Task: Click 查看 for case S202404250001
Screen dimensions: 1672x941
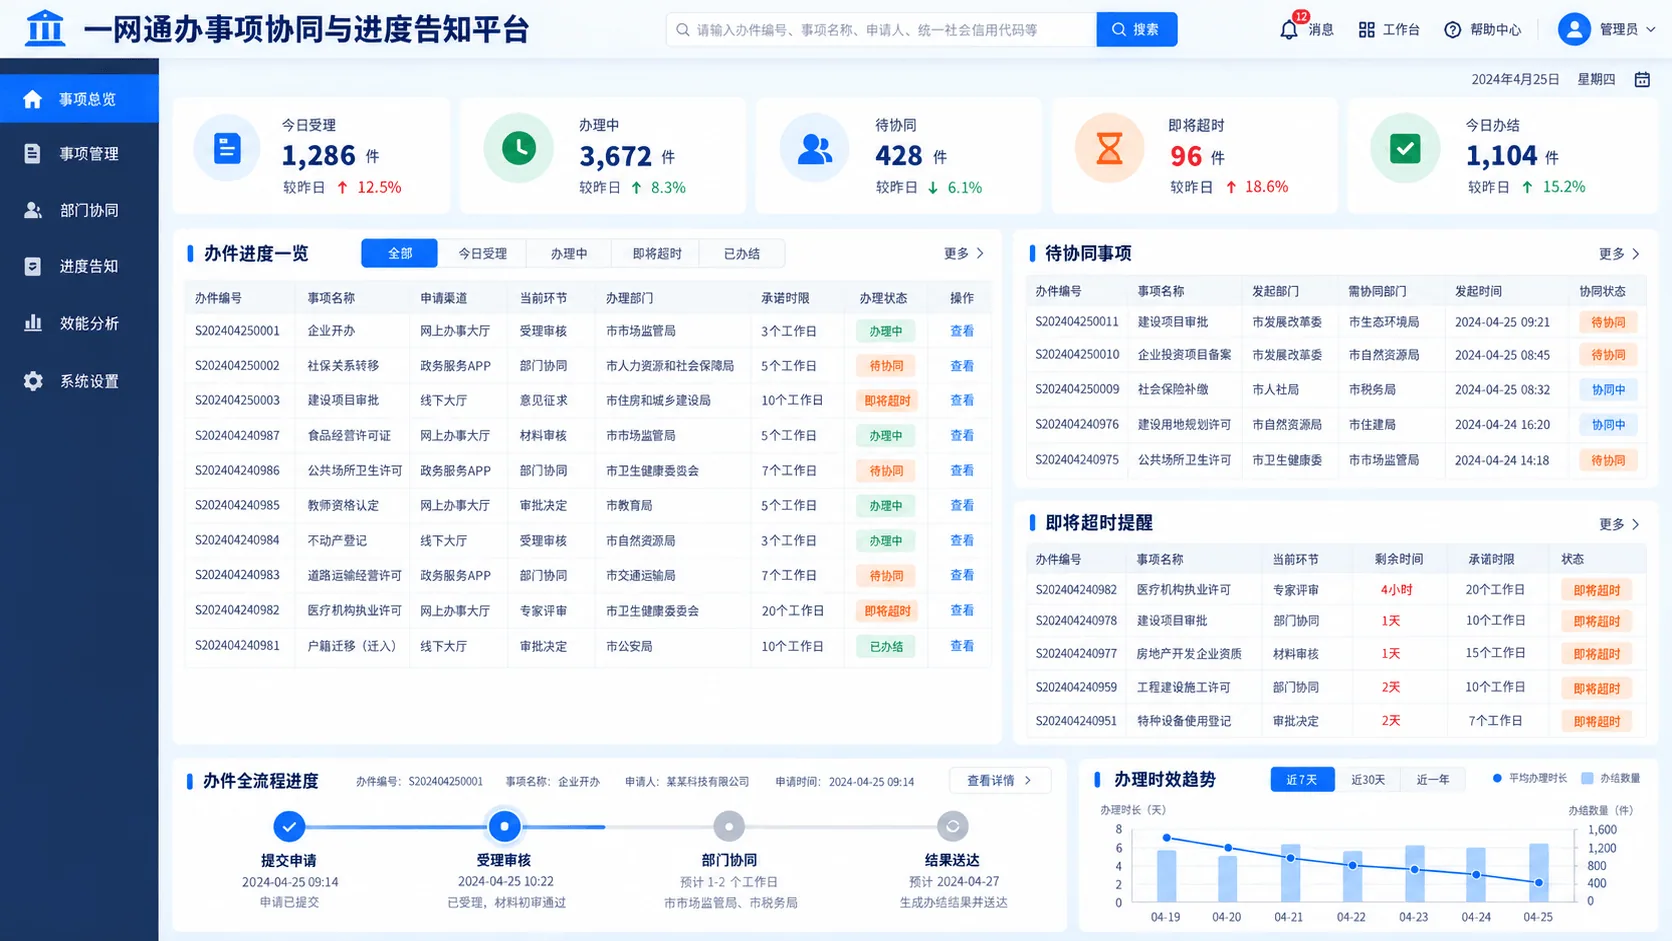Action: [962, 331]
